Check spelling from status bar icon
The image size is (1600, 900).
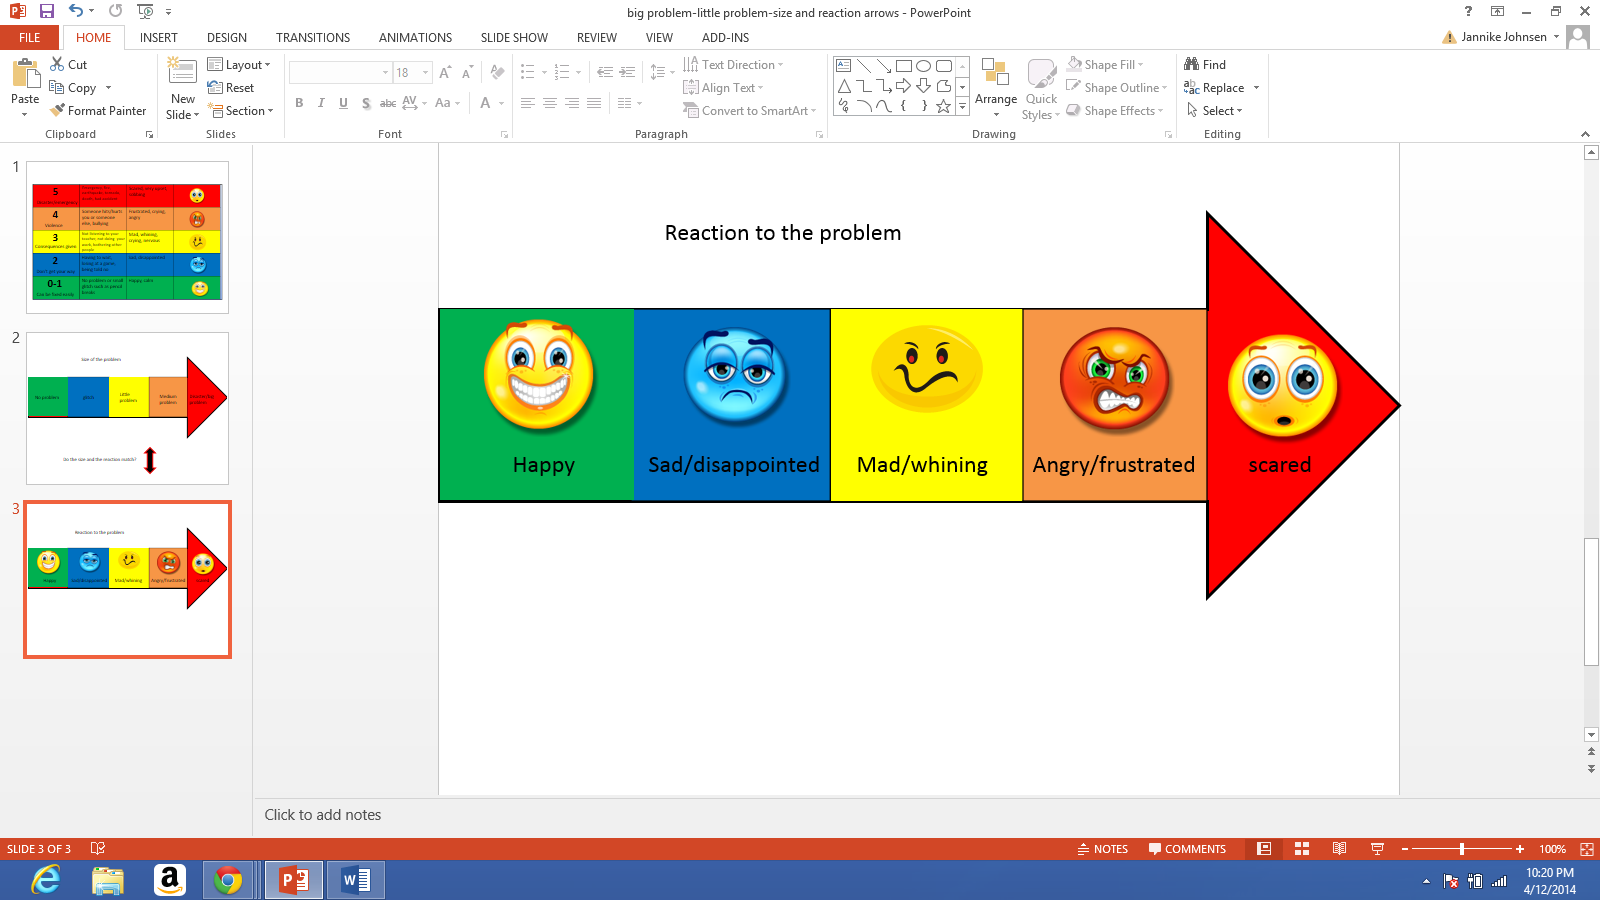[98, 849]
